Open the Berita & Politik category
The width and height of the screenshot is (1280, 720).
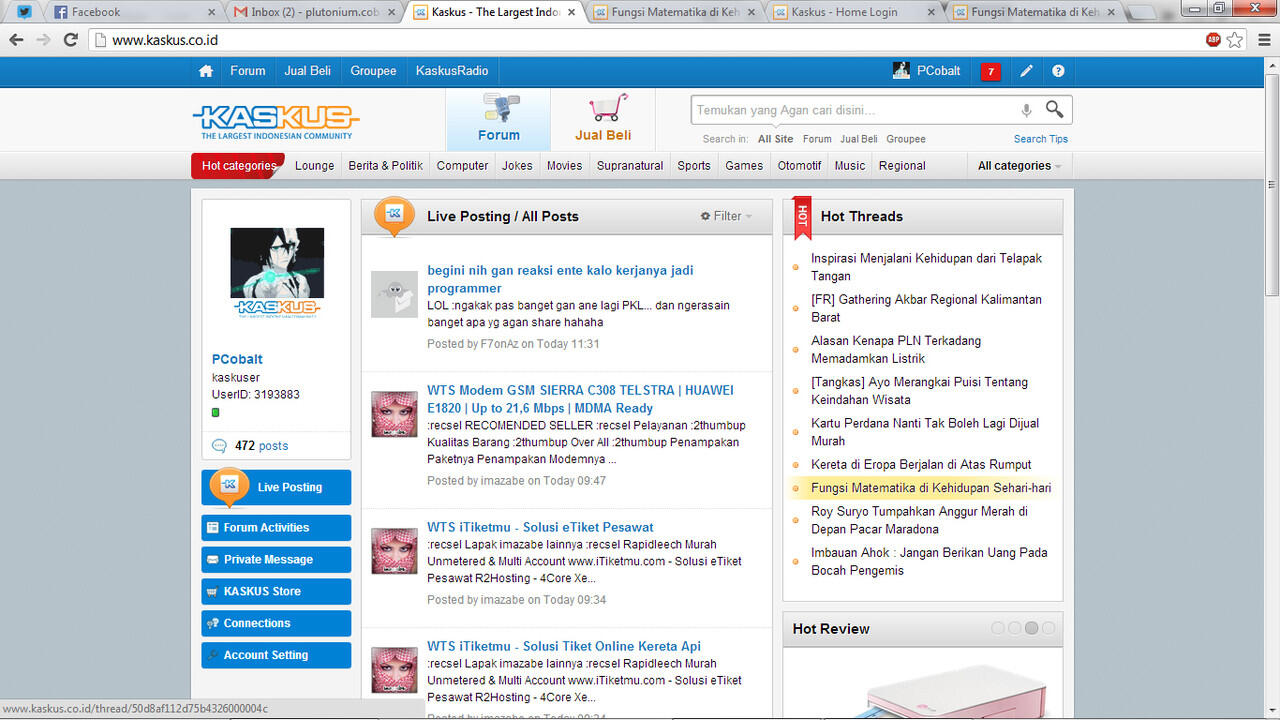pyautogui.click(x=385, y=166)
